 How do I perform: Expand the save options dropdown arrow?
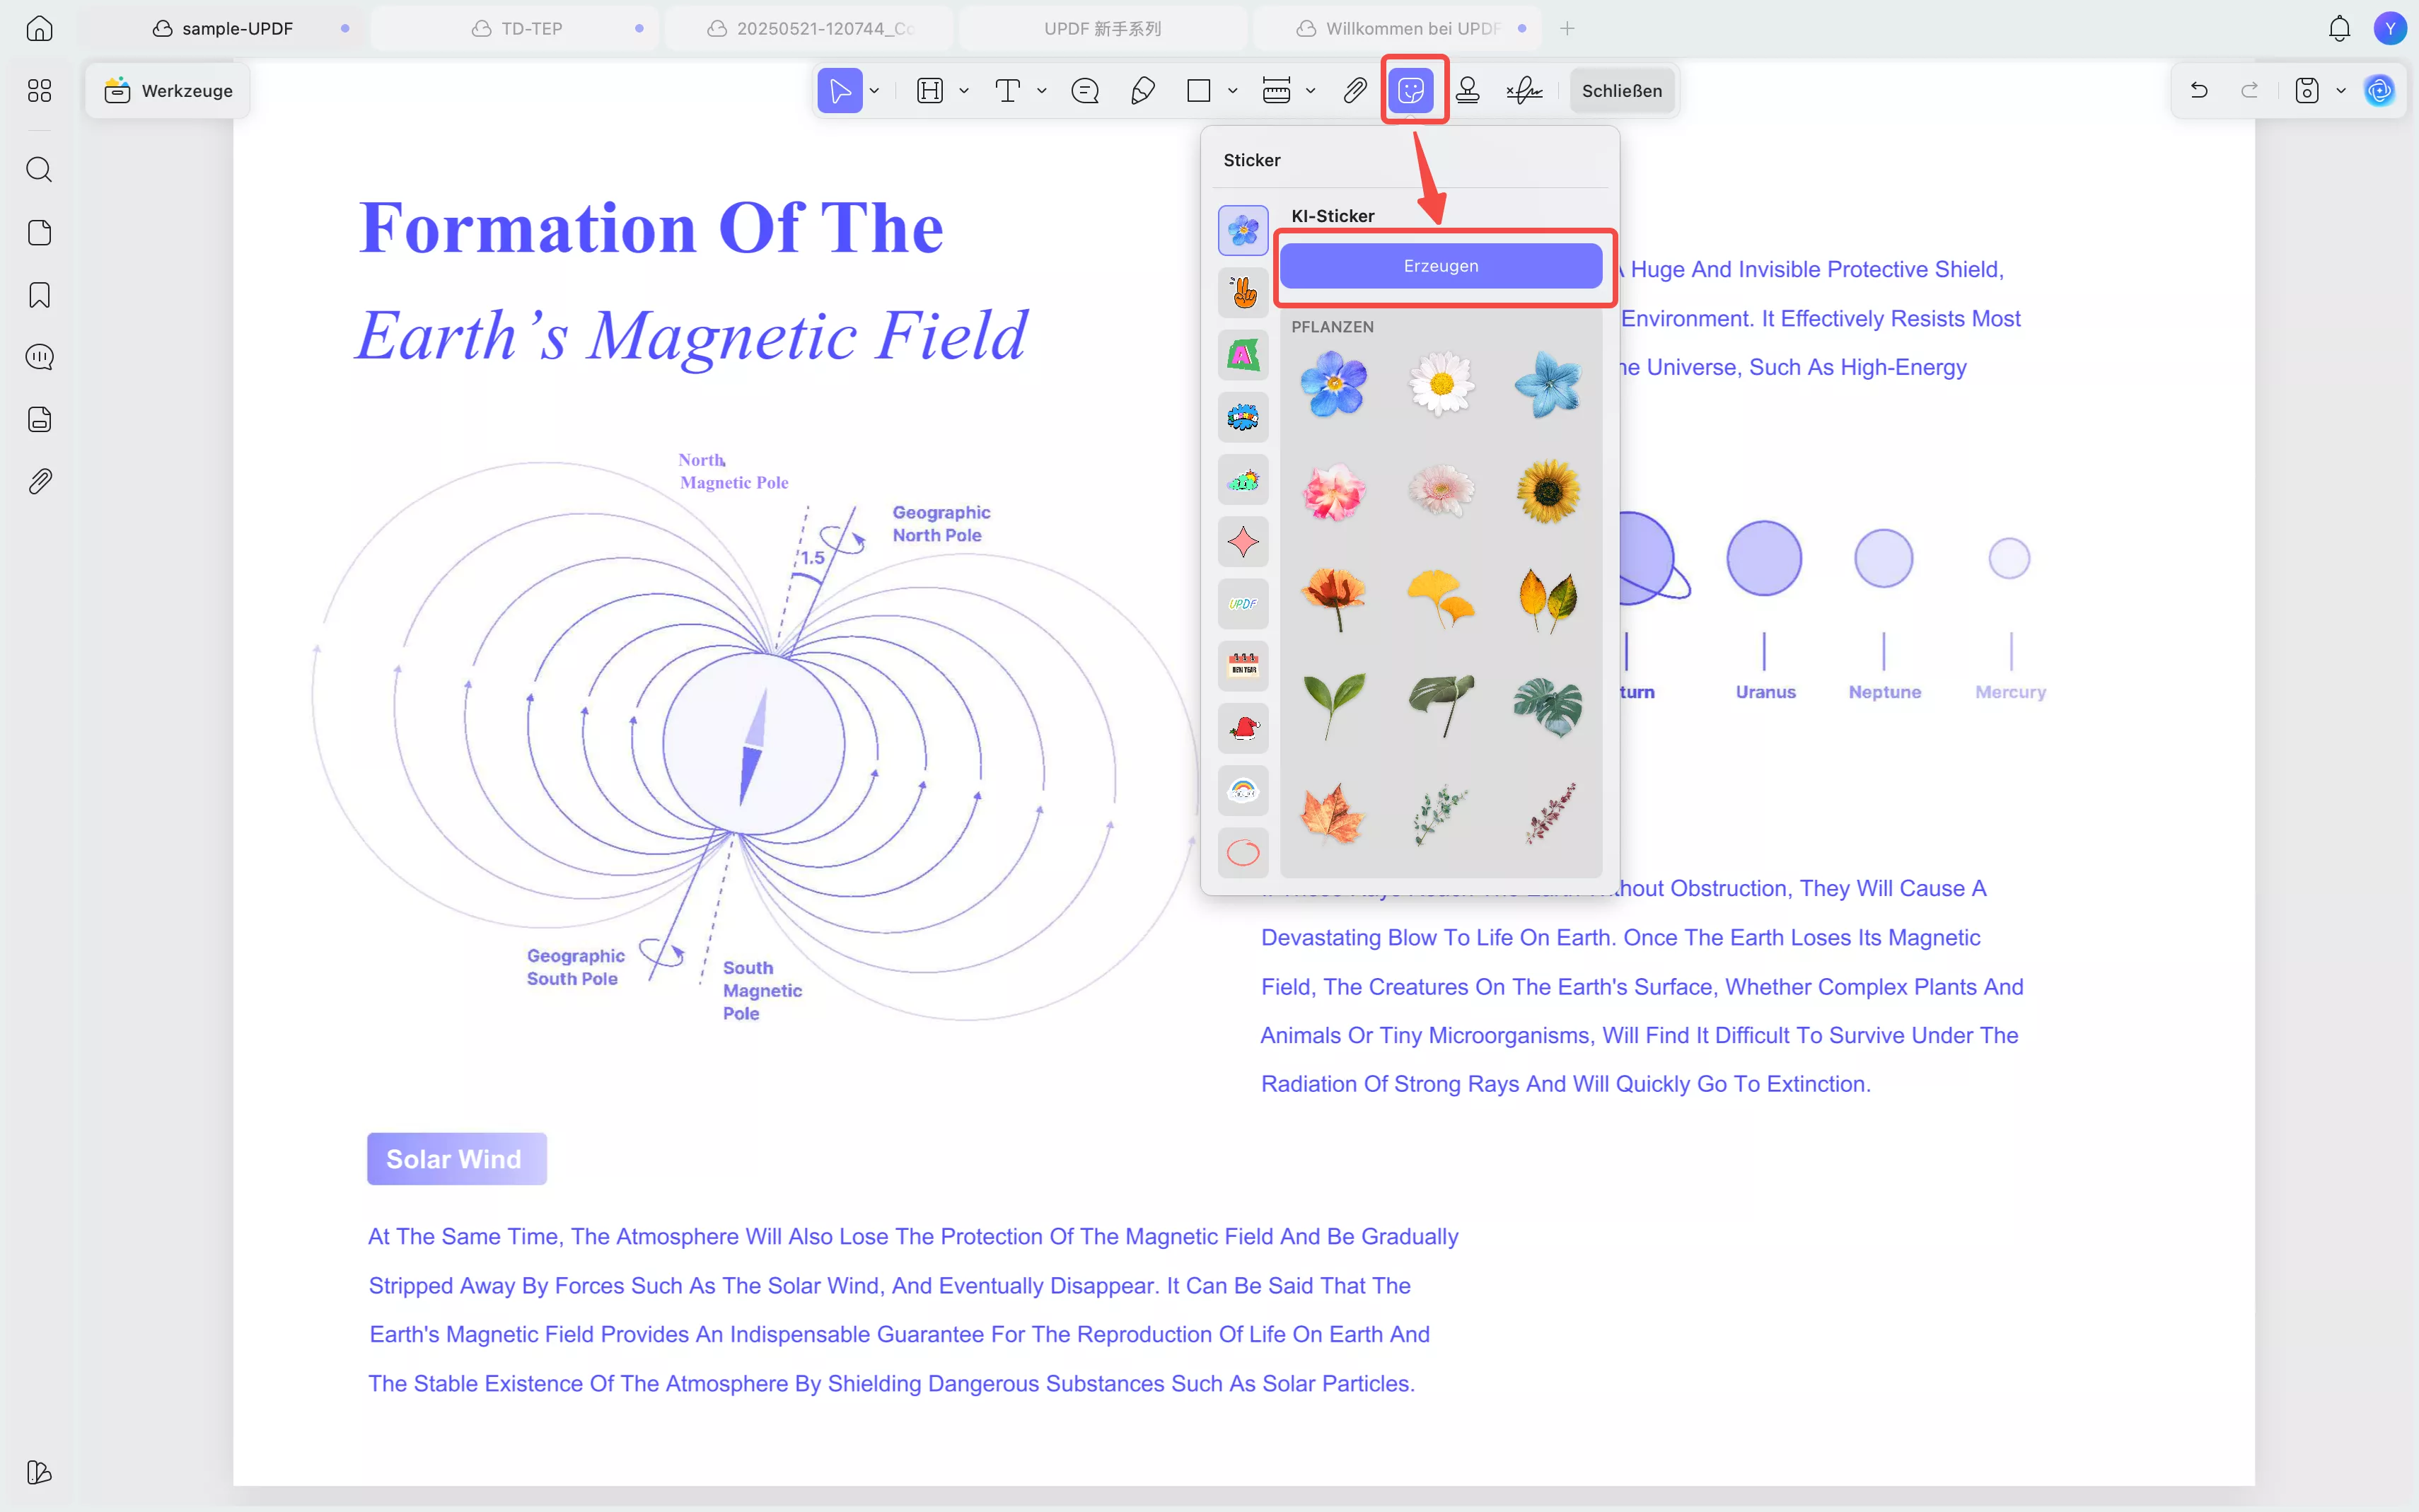click(2341, 91)
